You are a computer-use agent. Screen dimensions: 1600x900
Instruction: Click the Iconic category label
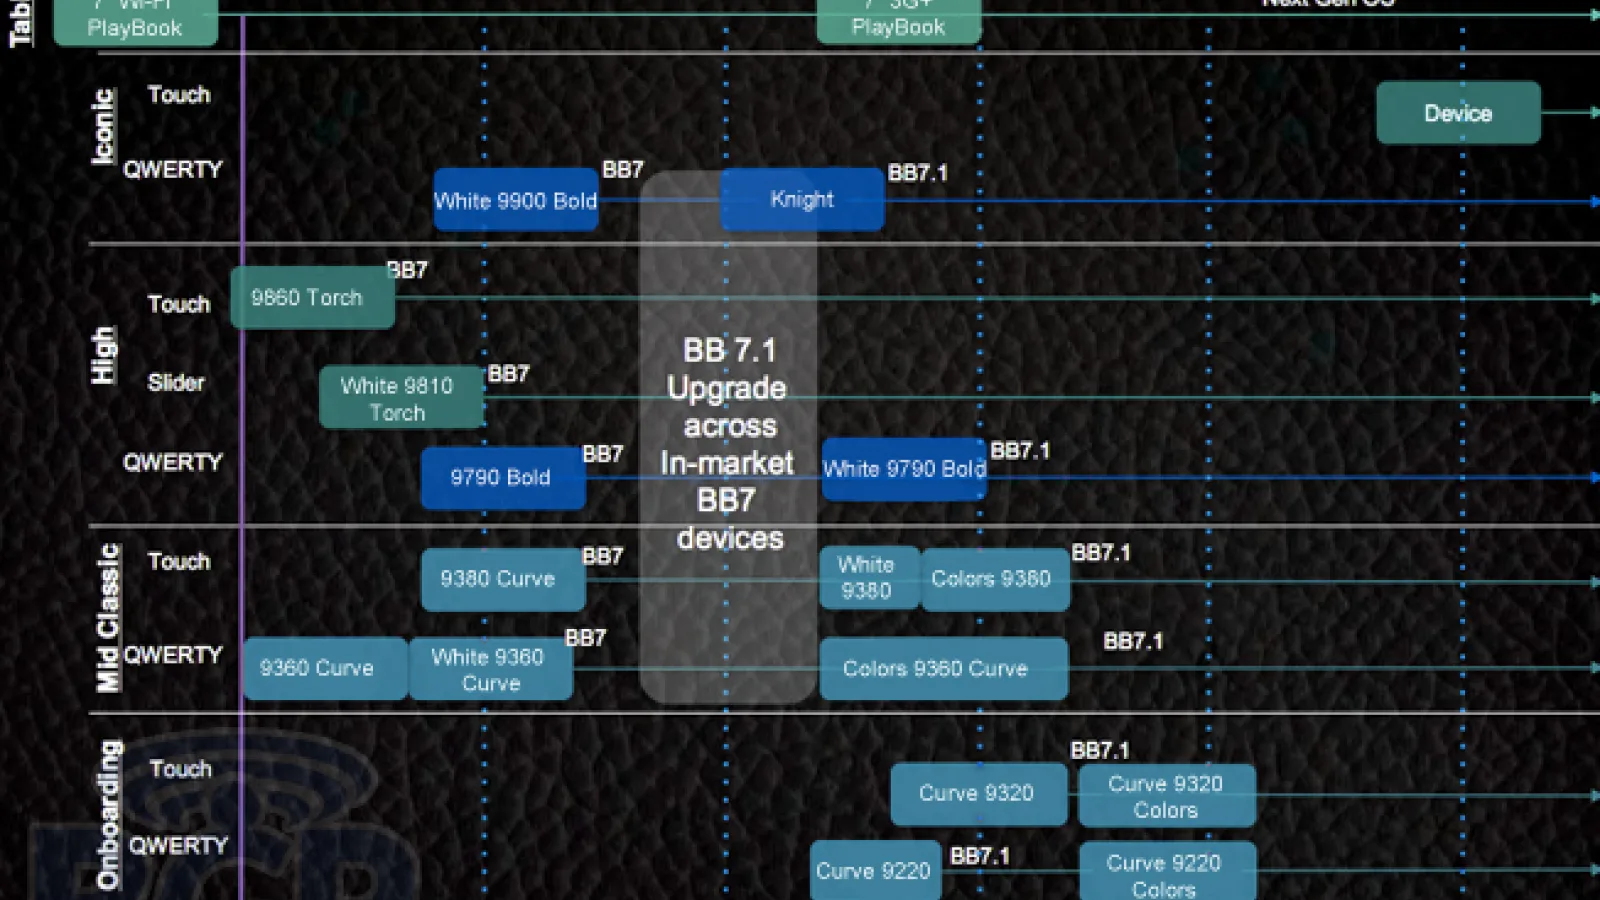103,127
